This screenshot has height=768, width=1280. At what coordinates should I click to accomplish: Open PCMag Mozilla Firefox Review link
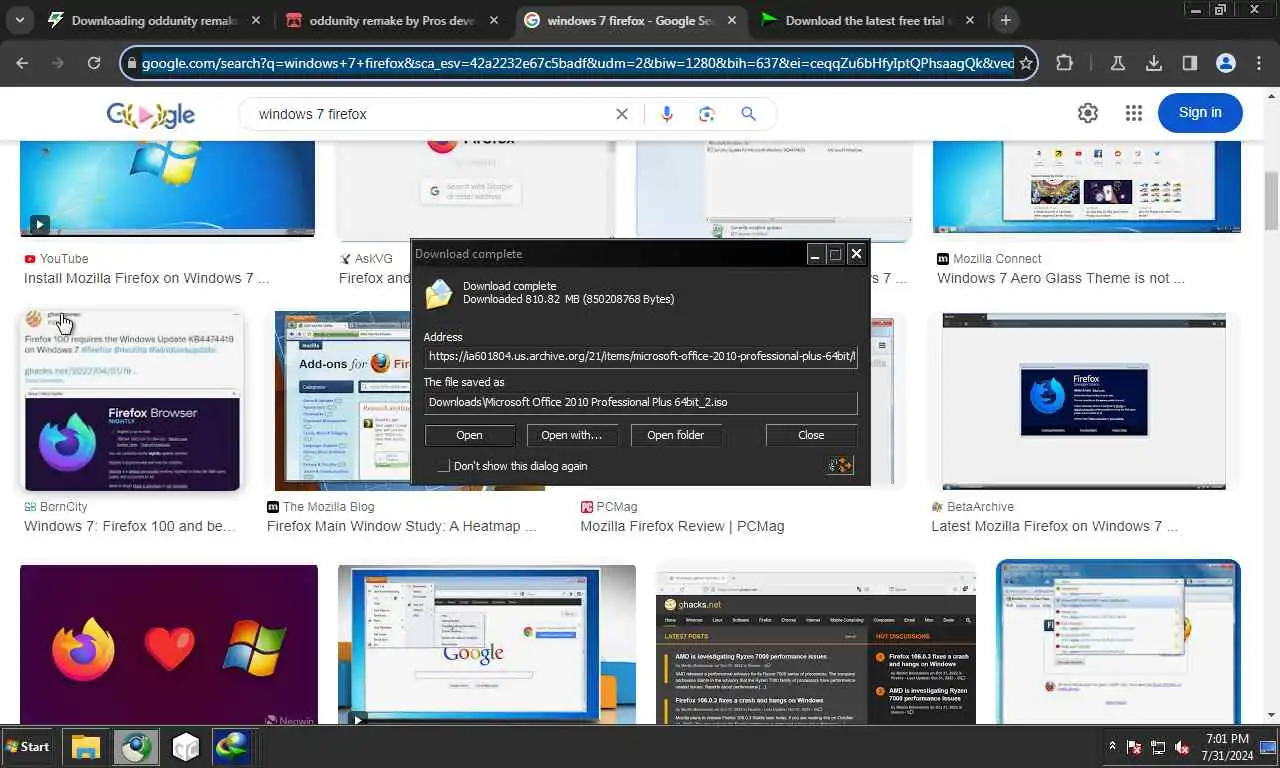pos(682,526)
